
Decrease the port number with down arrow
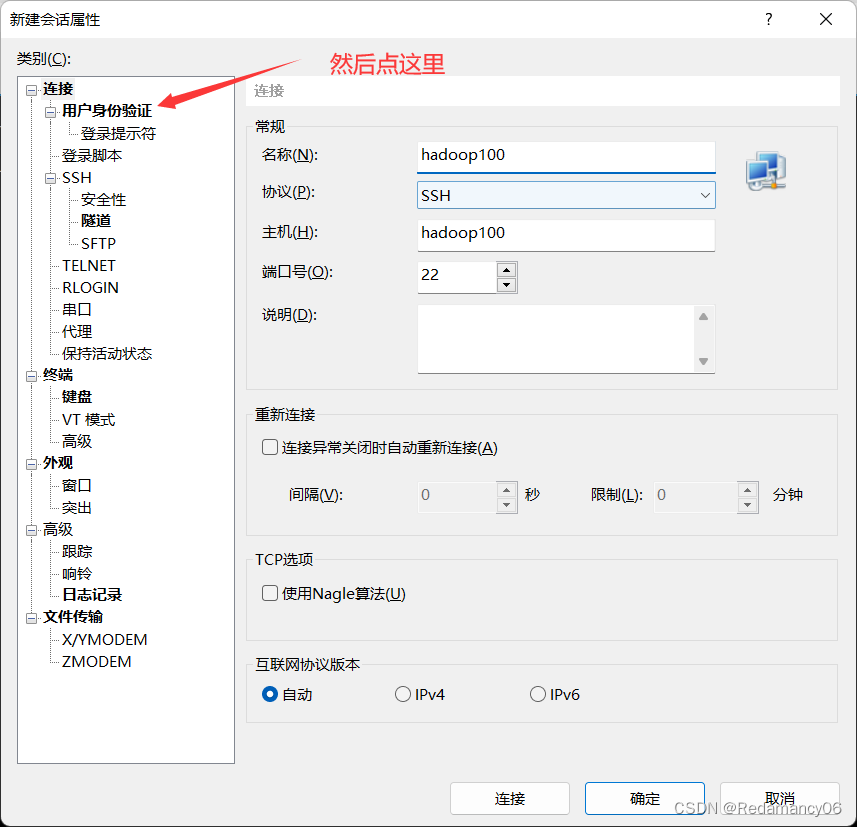pyautogui.click(x=507, y=285)
